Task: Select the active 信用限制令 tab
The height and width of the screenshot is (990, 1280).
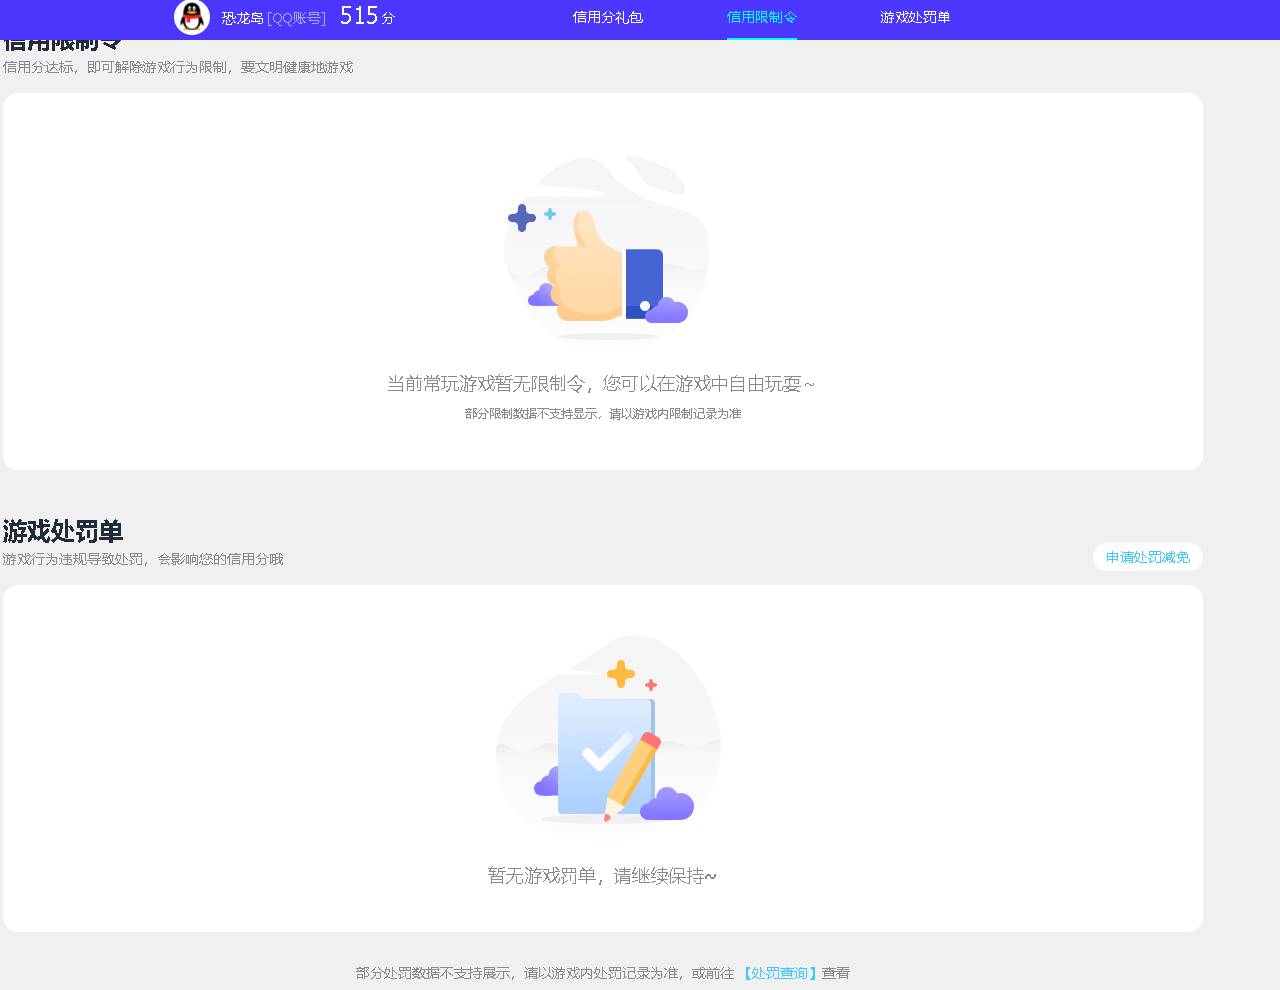Action: 762,18
